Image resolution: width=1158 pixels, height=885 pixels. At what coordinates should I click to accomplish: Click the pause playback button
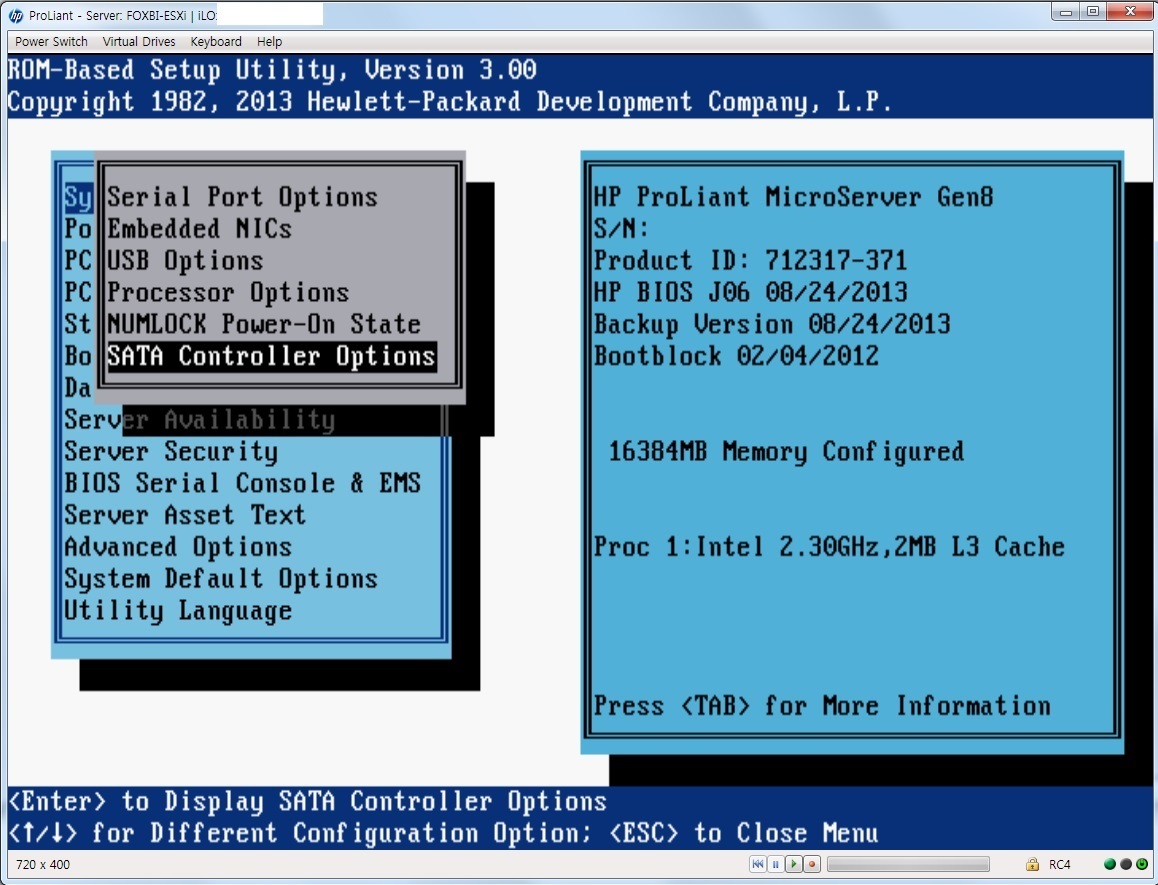775,864
